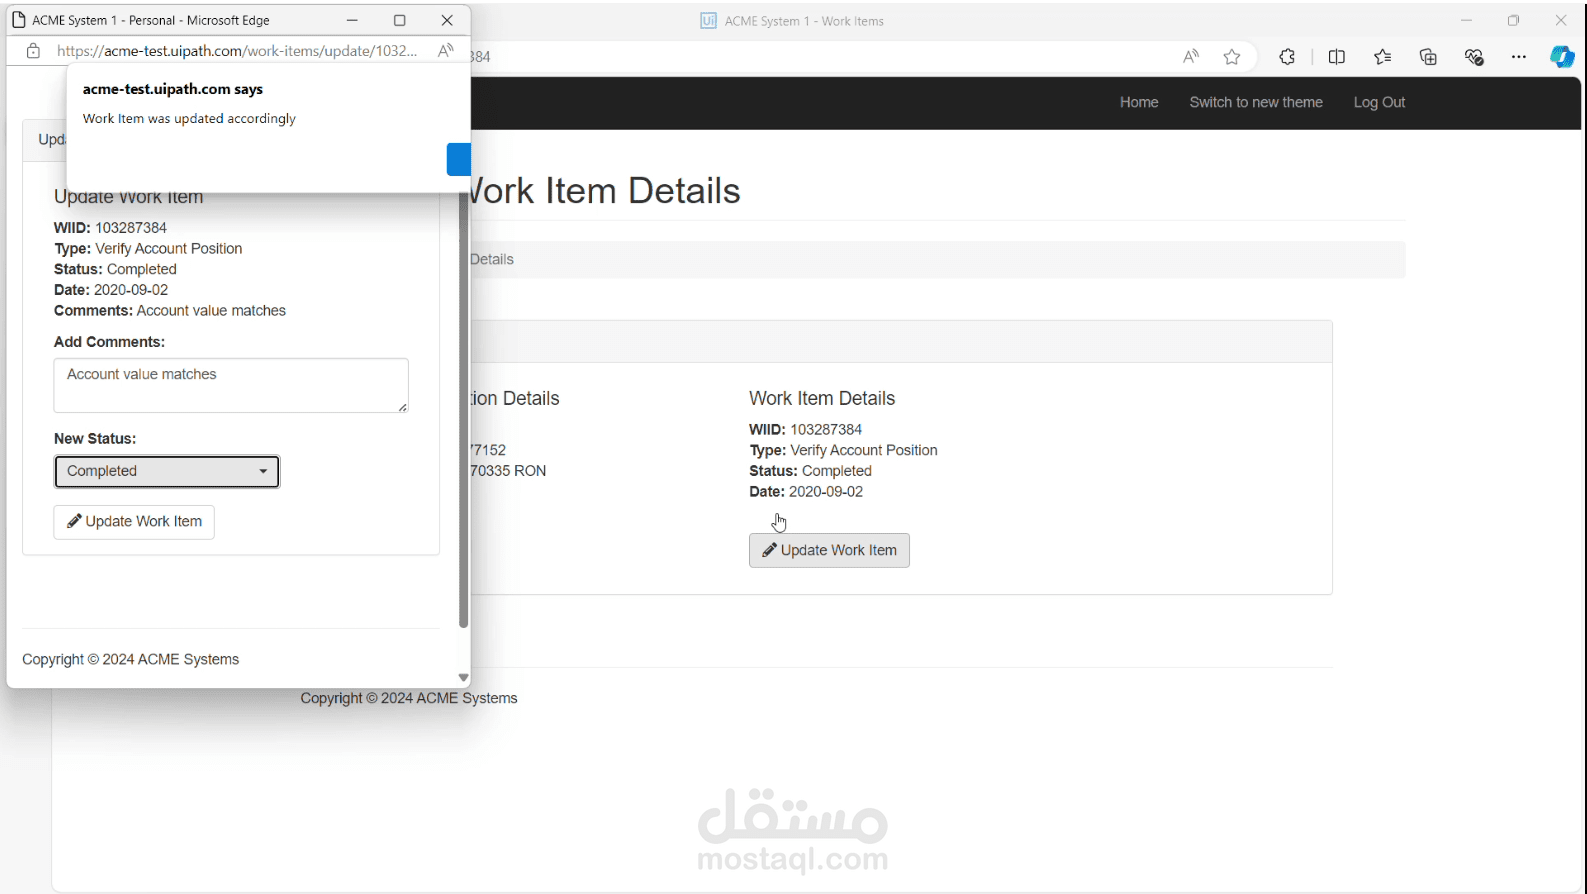Click the popup window vertical scrollbar thumb

click(463, 410)
